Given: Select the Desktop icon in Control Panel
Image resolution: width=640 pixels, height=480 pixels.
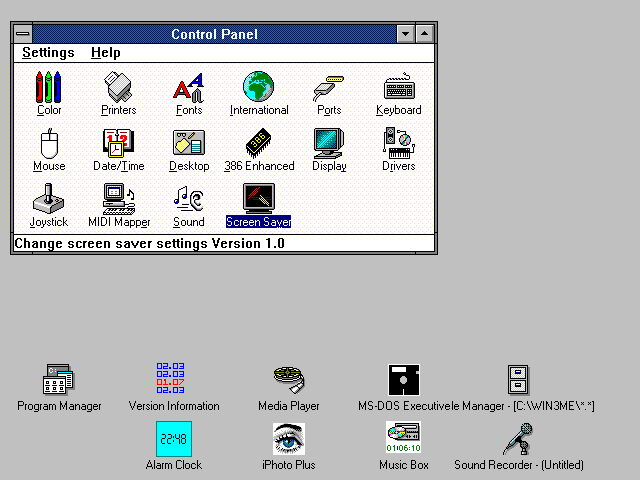Looking at the screenshot, I should [x=189, y=143].
